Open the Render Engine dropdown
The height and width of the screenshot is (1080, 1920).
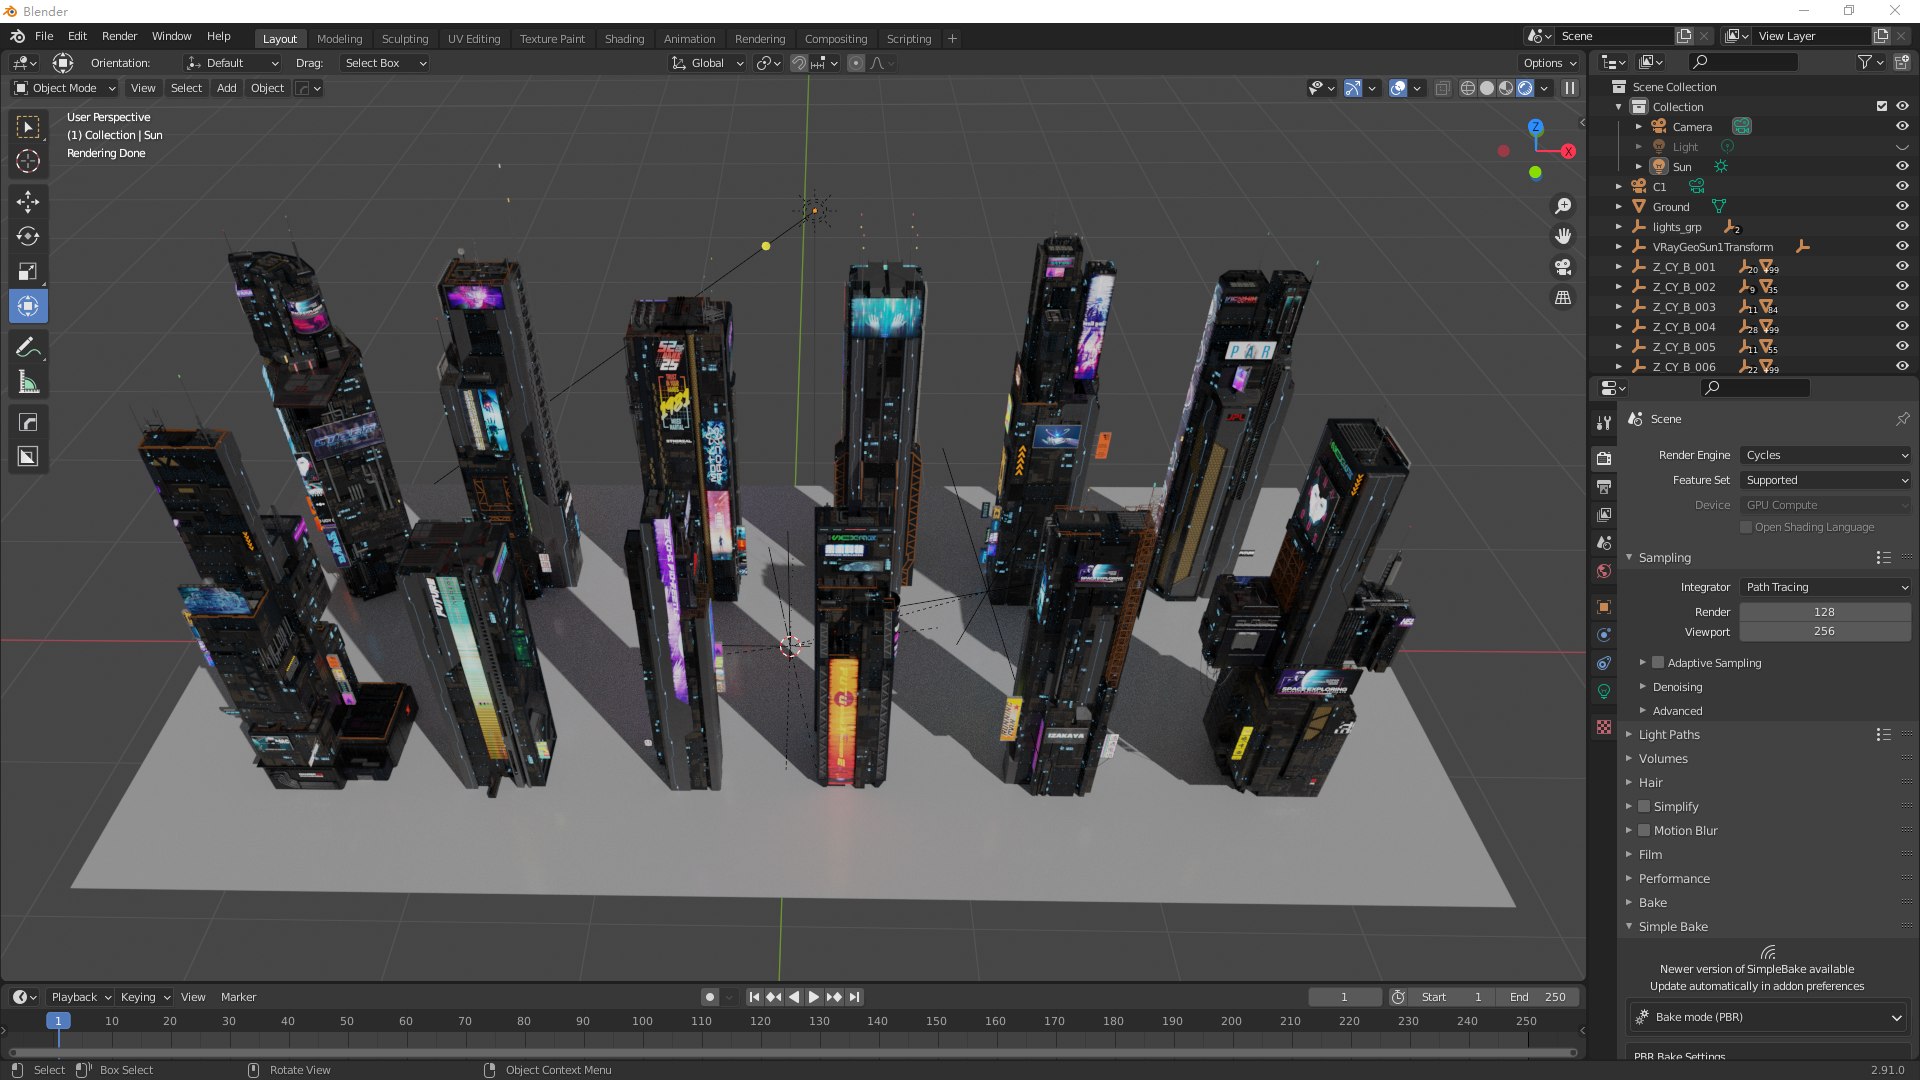(1824, 455)
